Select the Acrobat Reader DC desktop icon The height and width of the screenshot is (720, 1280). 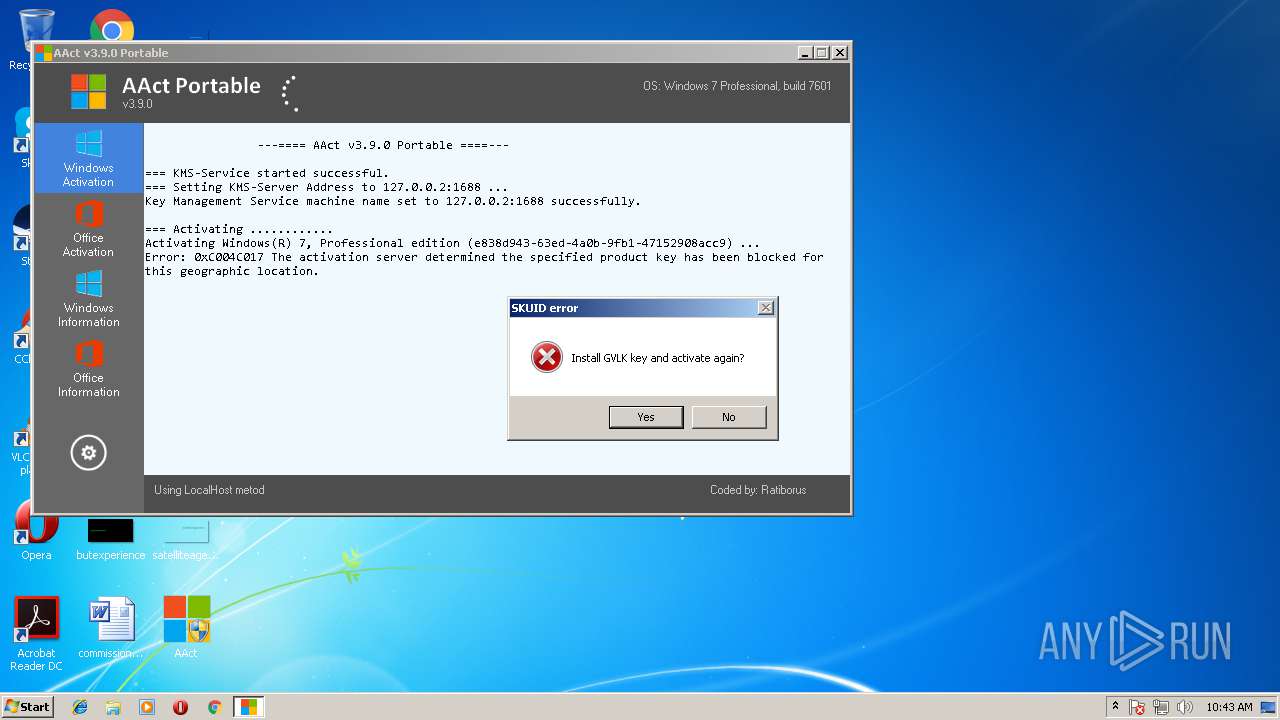coord(36,633)
